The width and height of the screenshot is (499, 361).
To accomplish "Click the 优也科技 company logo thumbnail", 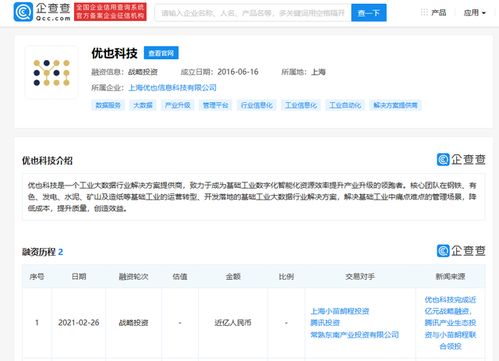I will [x=51, y=73].
